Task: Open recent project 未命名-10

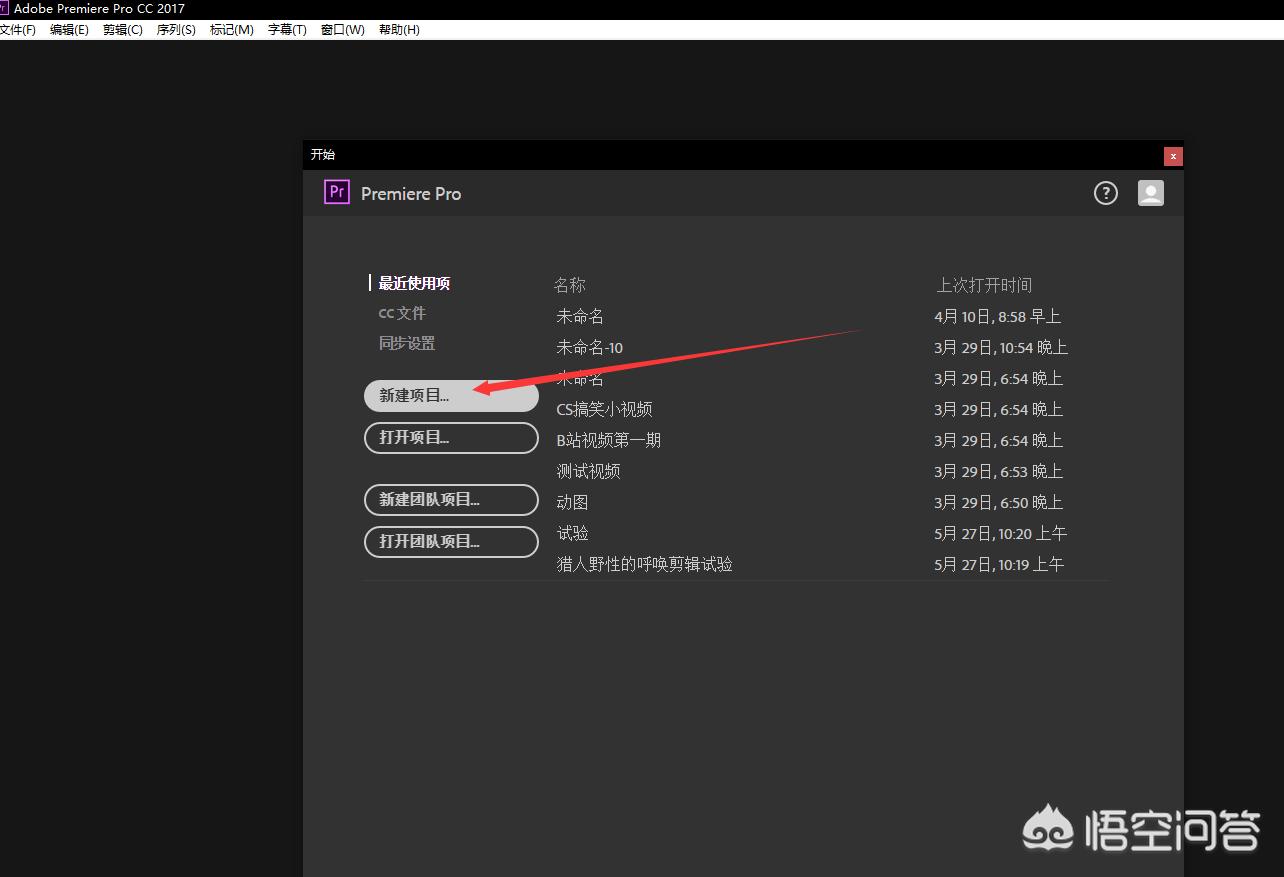Action: 590,347
